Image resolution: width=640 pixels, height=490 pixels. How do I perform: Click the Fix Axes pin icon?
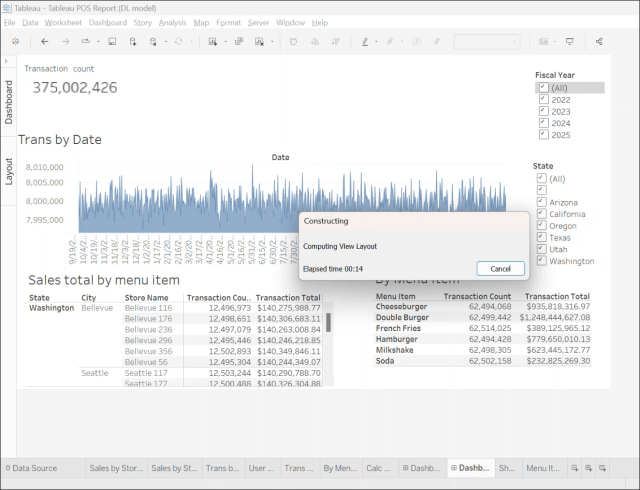(x=437, y=41)
